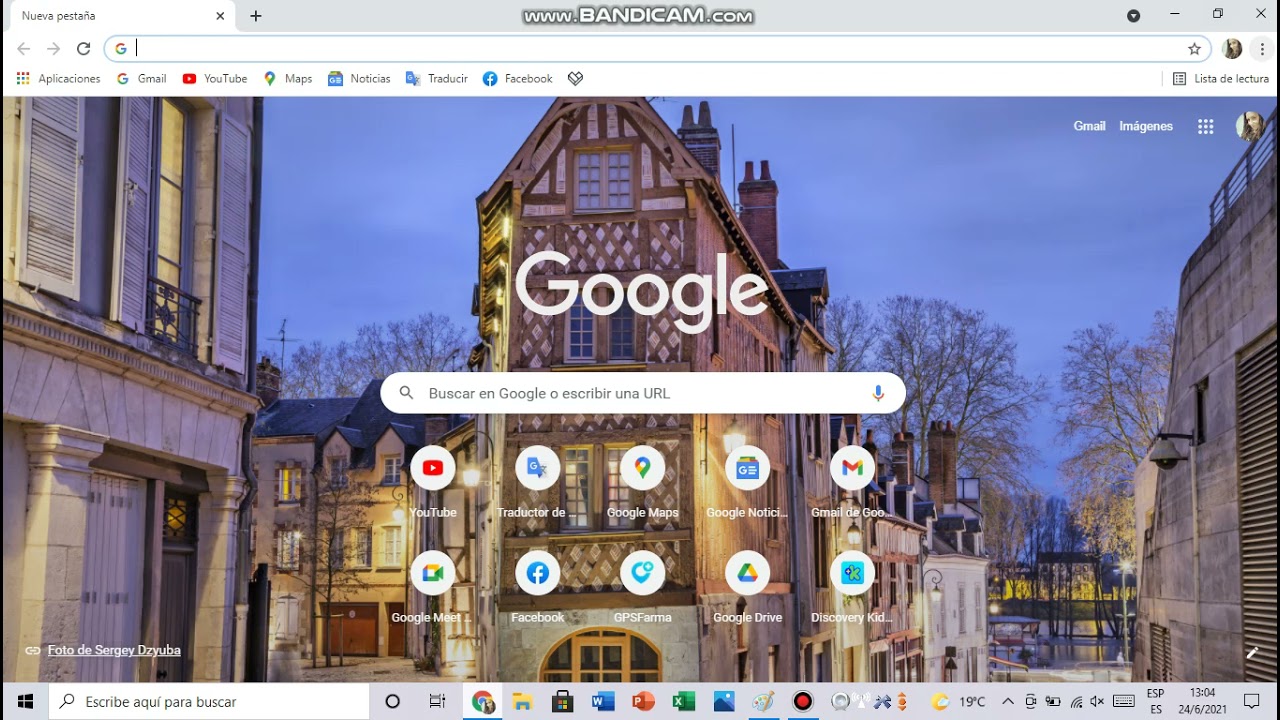1280x720 pixels.
Task: Open Photos app from taskbar
Action: tap(724, 701)
